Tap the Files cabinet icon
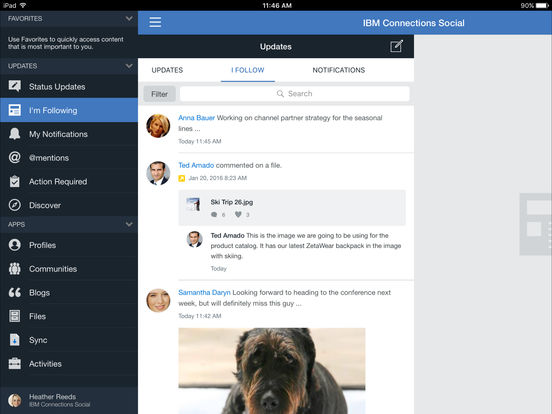 click(x=15, y=316)
